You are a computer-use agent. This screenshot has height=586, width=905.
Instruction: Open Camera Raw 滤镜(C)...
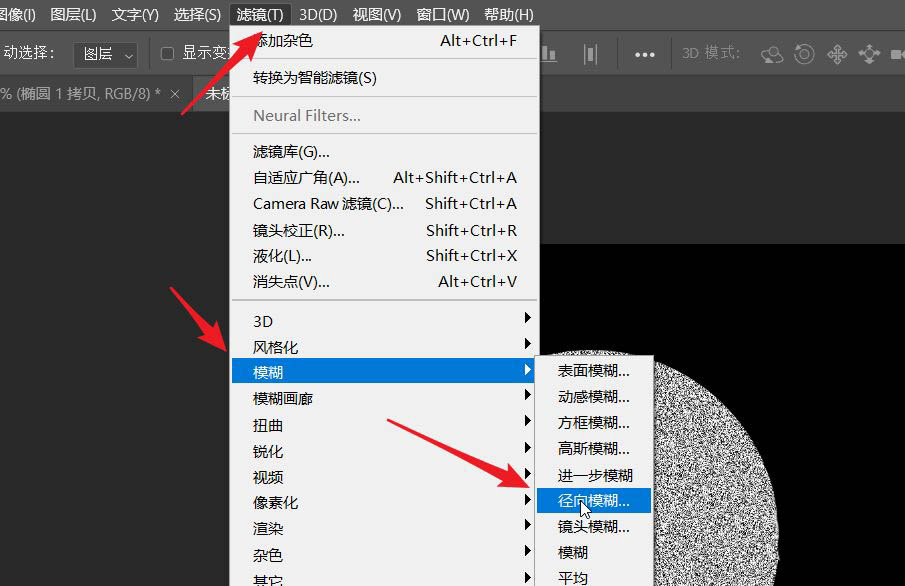click(x=385, y=204)
